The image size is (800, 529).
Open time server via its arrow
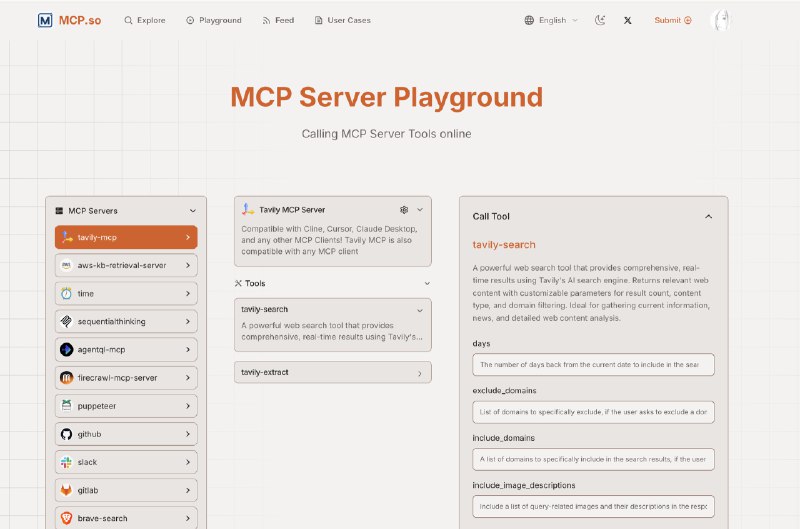(188, 294)
